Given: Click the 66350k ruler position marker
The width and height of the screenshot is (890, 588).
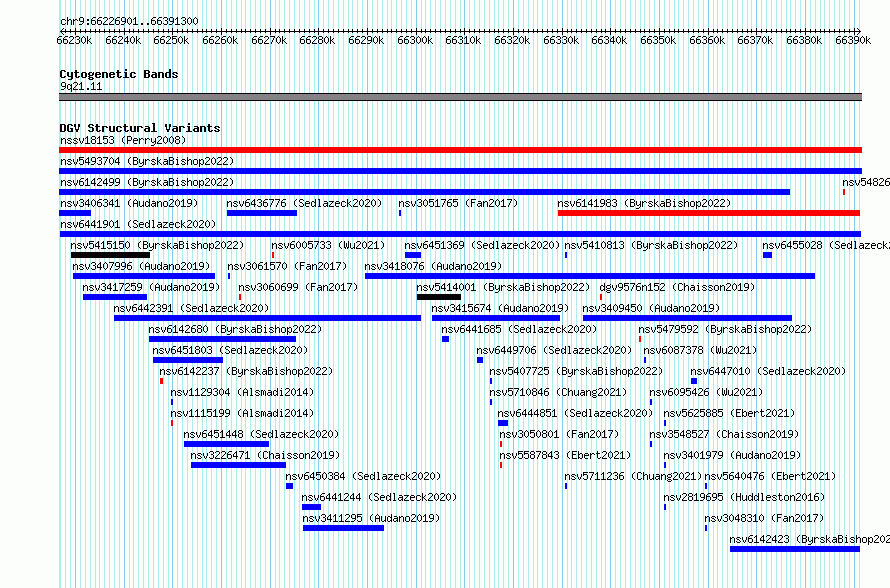Looking at the screenshot, I should coord(658,40).
